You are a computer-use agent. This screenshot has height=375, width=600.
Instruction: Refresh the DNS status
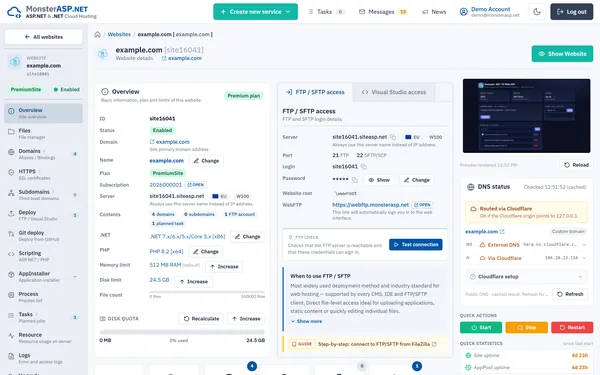click(x=570, y=294)
